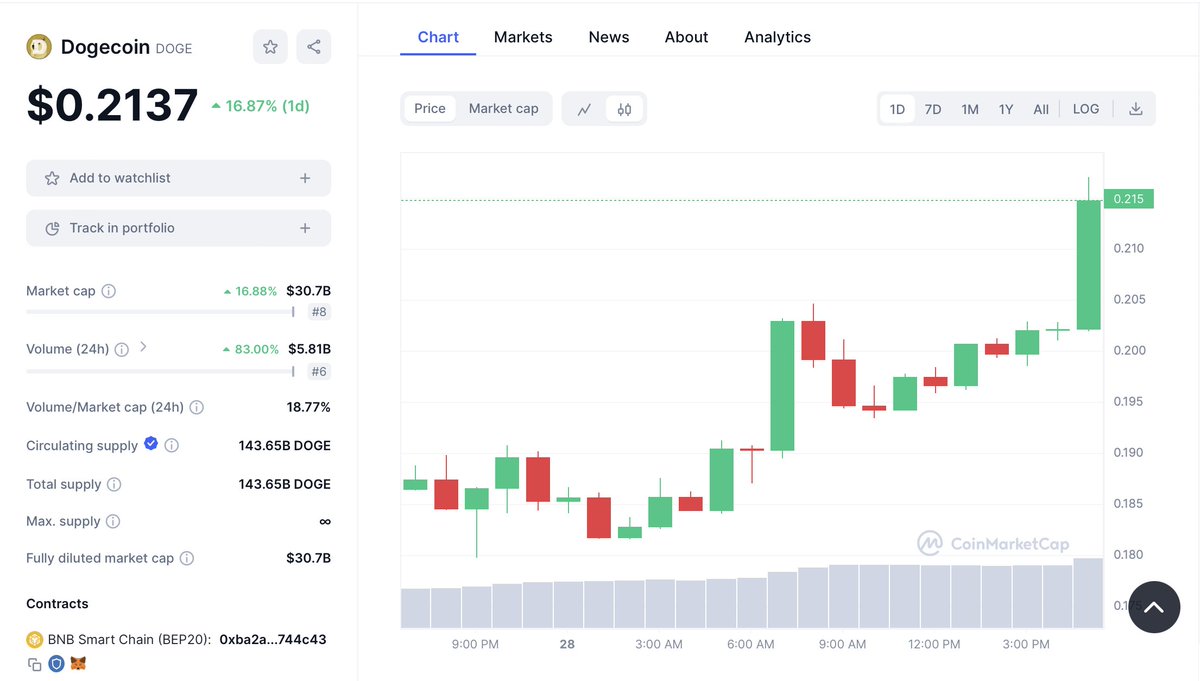This screenshot has height=681, width=1200.
Task: Expand Volume (24h) details chevron
Action: (x=143, y=347)
